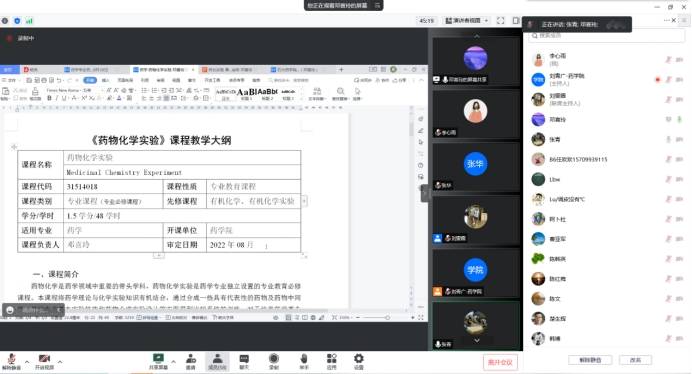Click undo arrow in quick toolbar
The image size is (692, 374).
[x=59, y=80]
